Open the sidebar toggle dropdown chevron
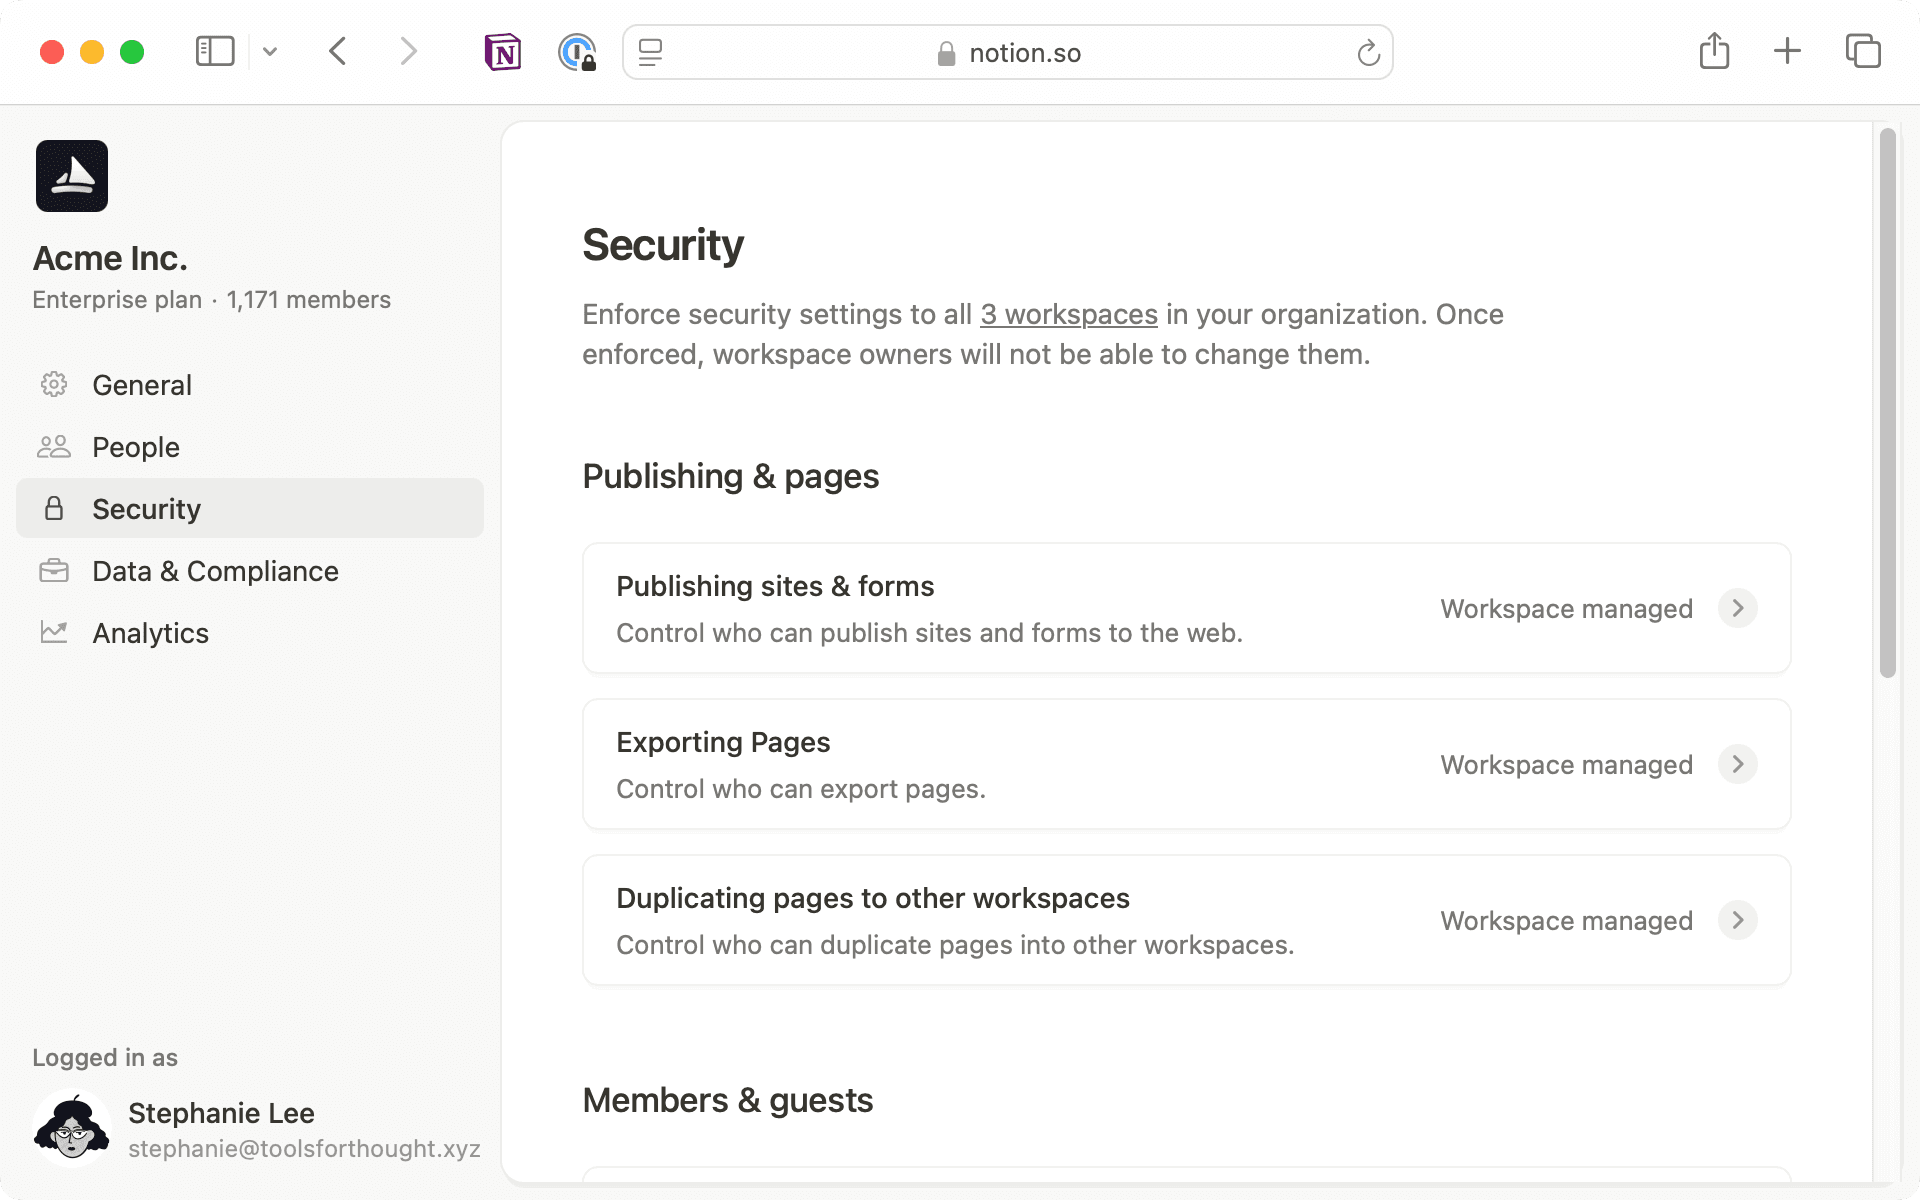This screenshot has width=1920, height=1200. pyautogui.click(x=268, y=52)
